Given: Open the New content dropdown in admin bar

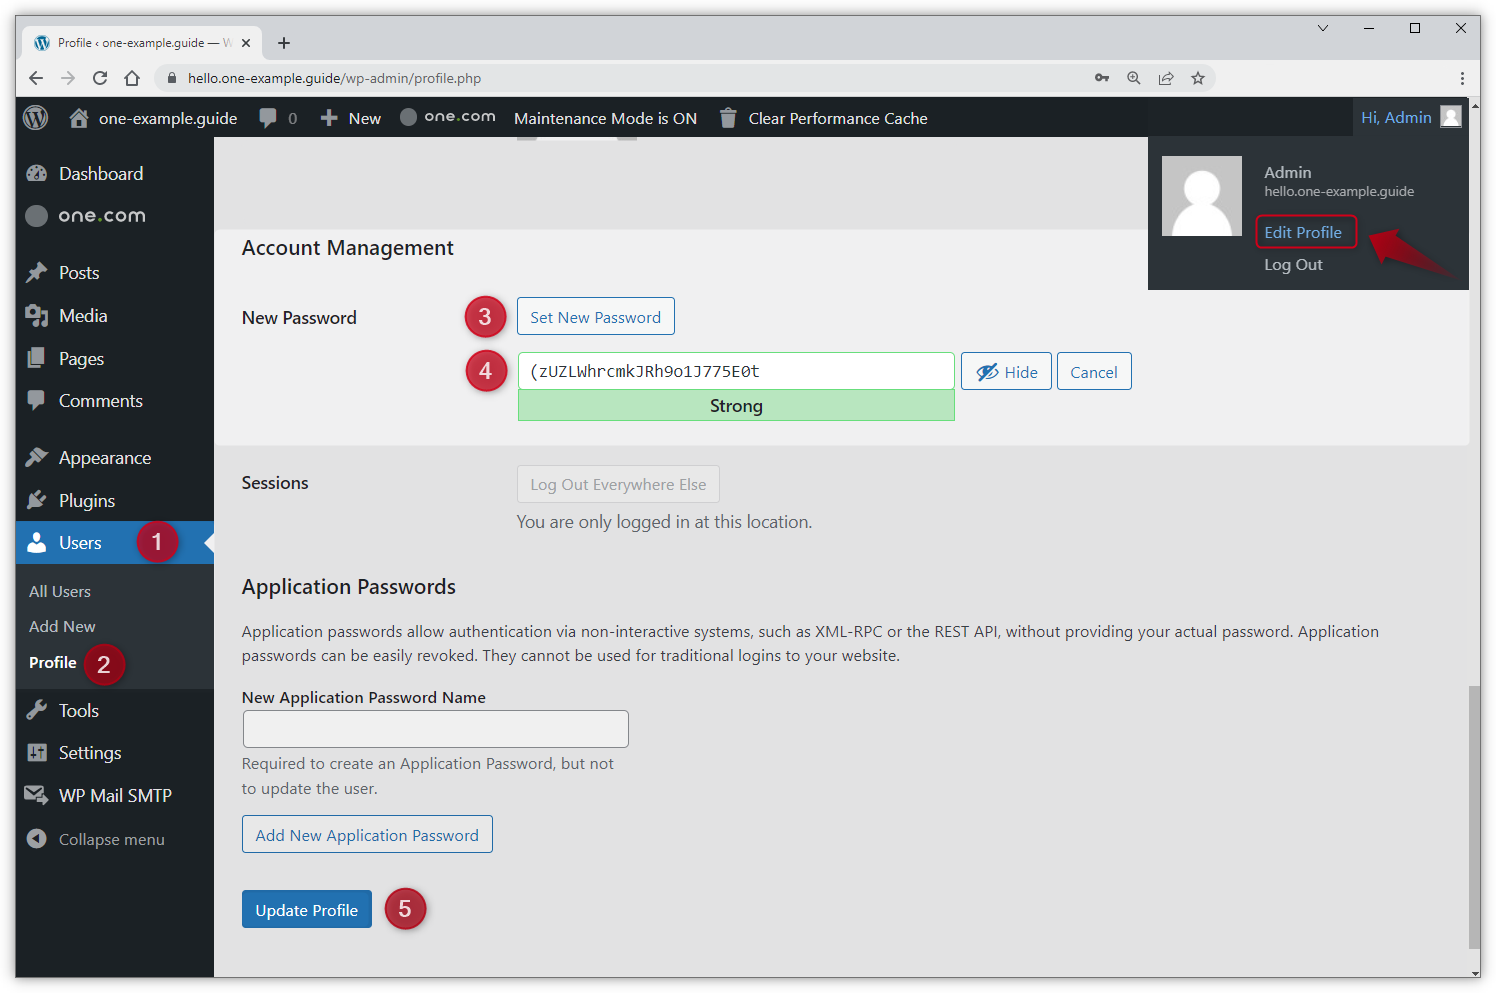Looking at the screenshot, I should [351, 118].
